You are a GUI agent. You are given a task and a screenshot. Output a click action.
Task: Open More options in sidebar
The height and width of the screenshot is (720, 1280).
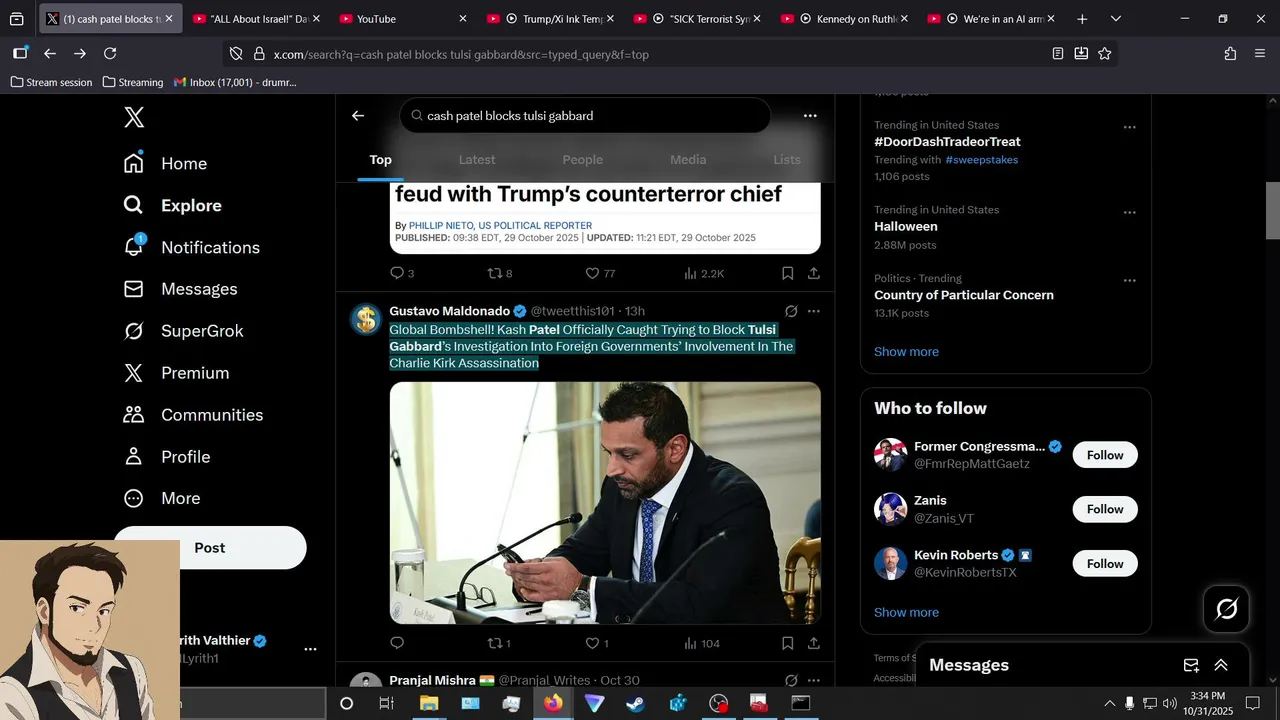[x=161, y=498]
